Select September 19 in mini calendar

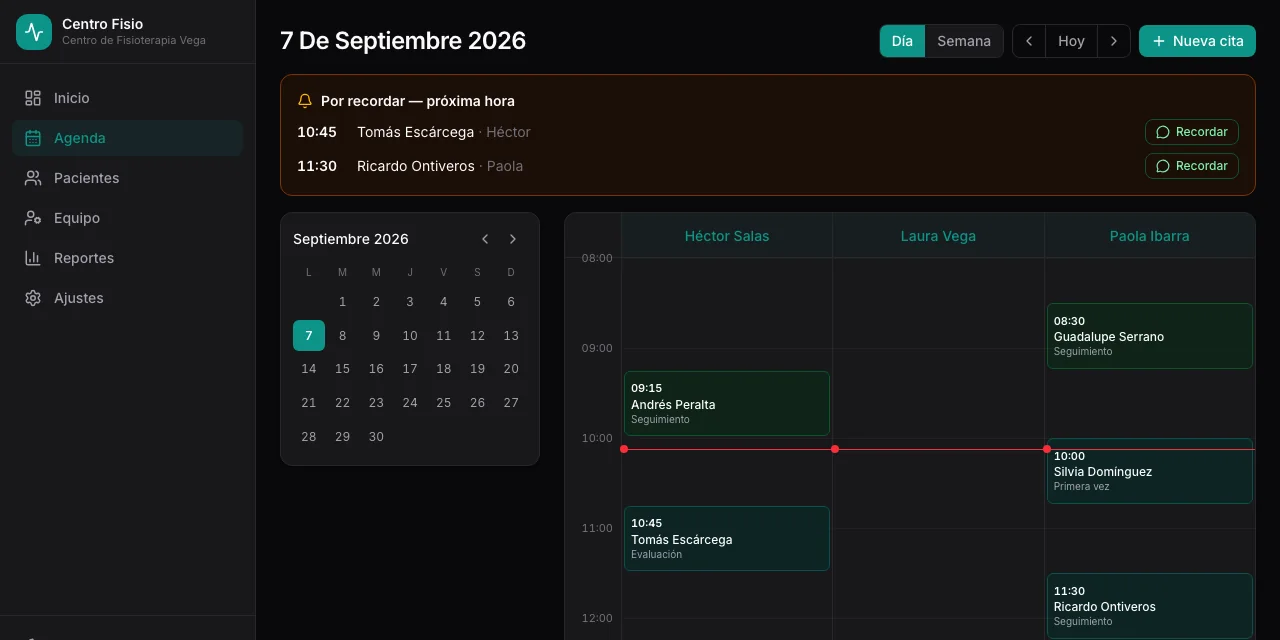pyautogui.click(x=477, y=369)
